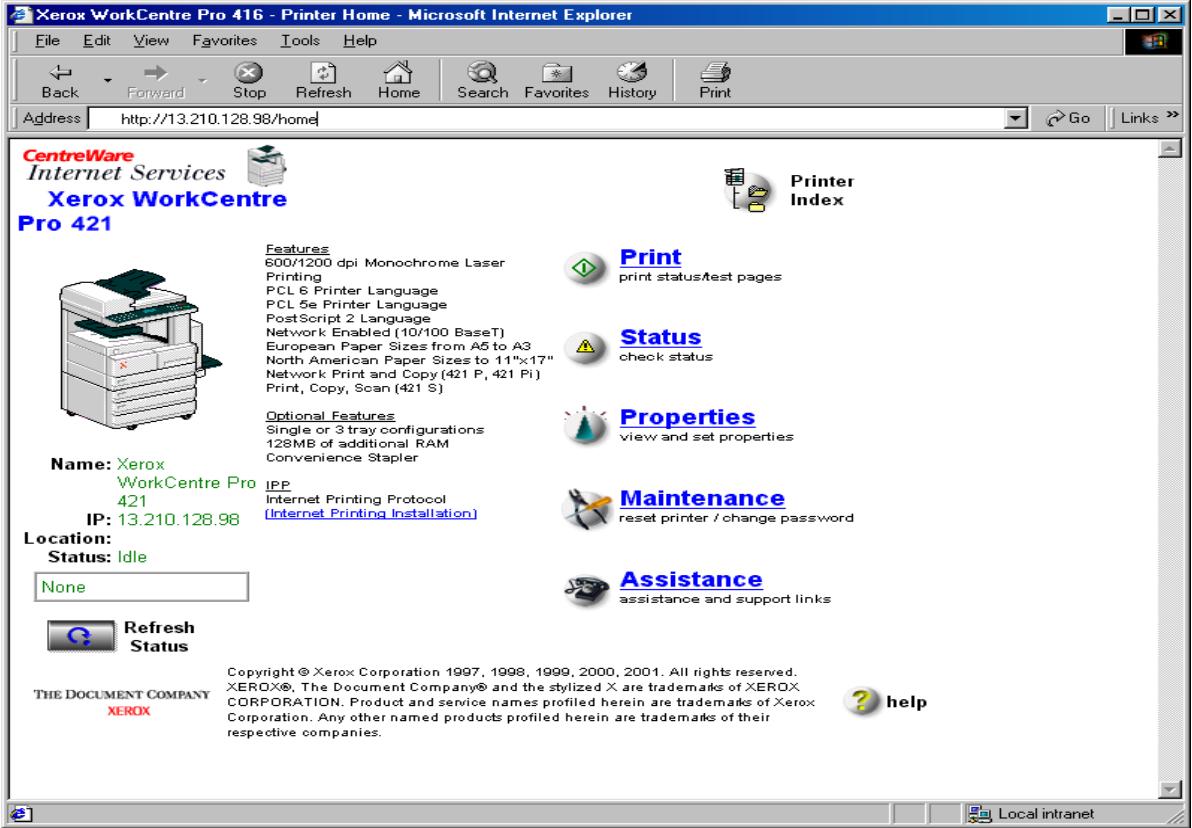1192x828 pixels.
Task: Click the yellow question mark help icon
Action: pos(861,701)
